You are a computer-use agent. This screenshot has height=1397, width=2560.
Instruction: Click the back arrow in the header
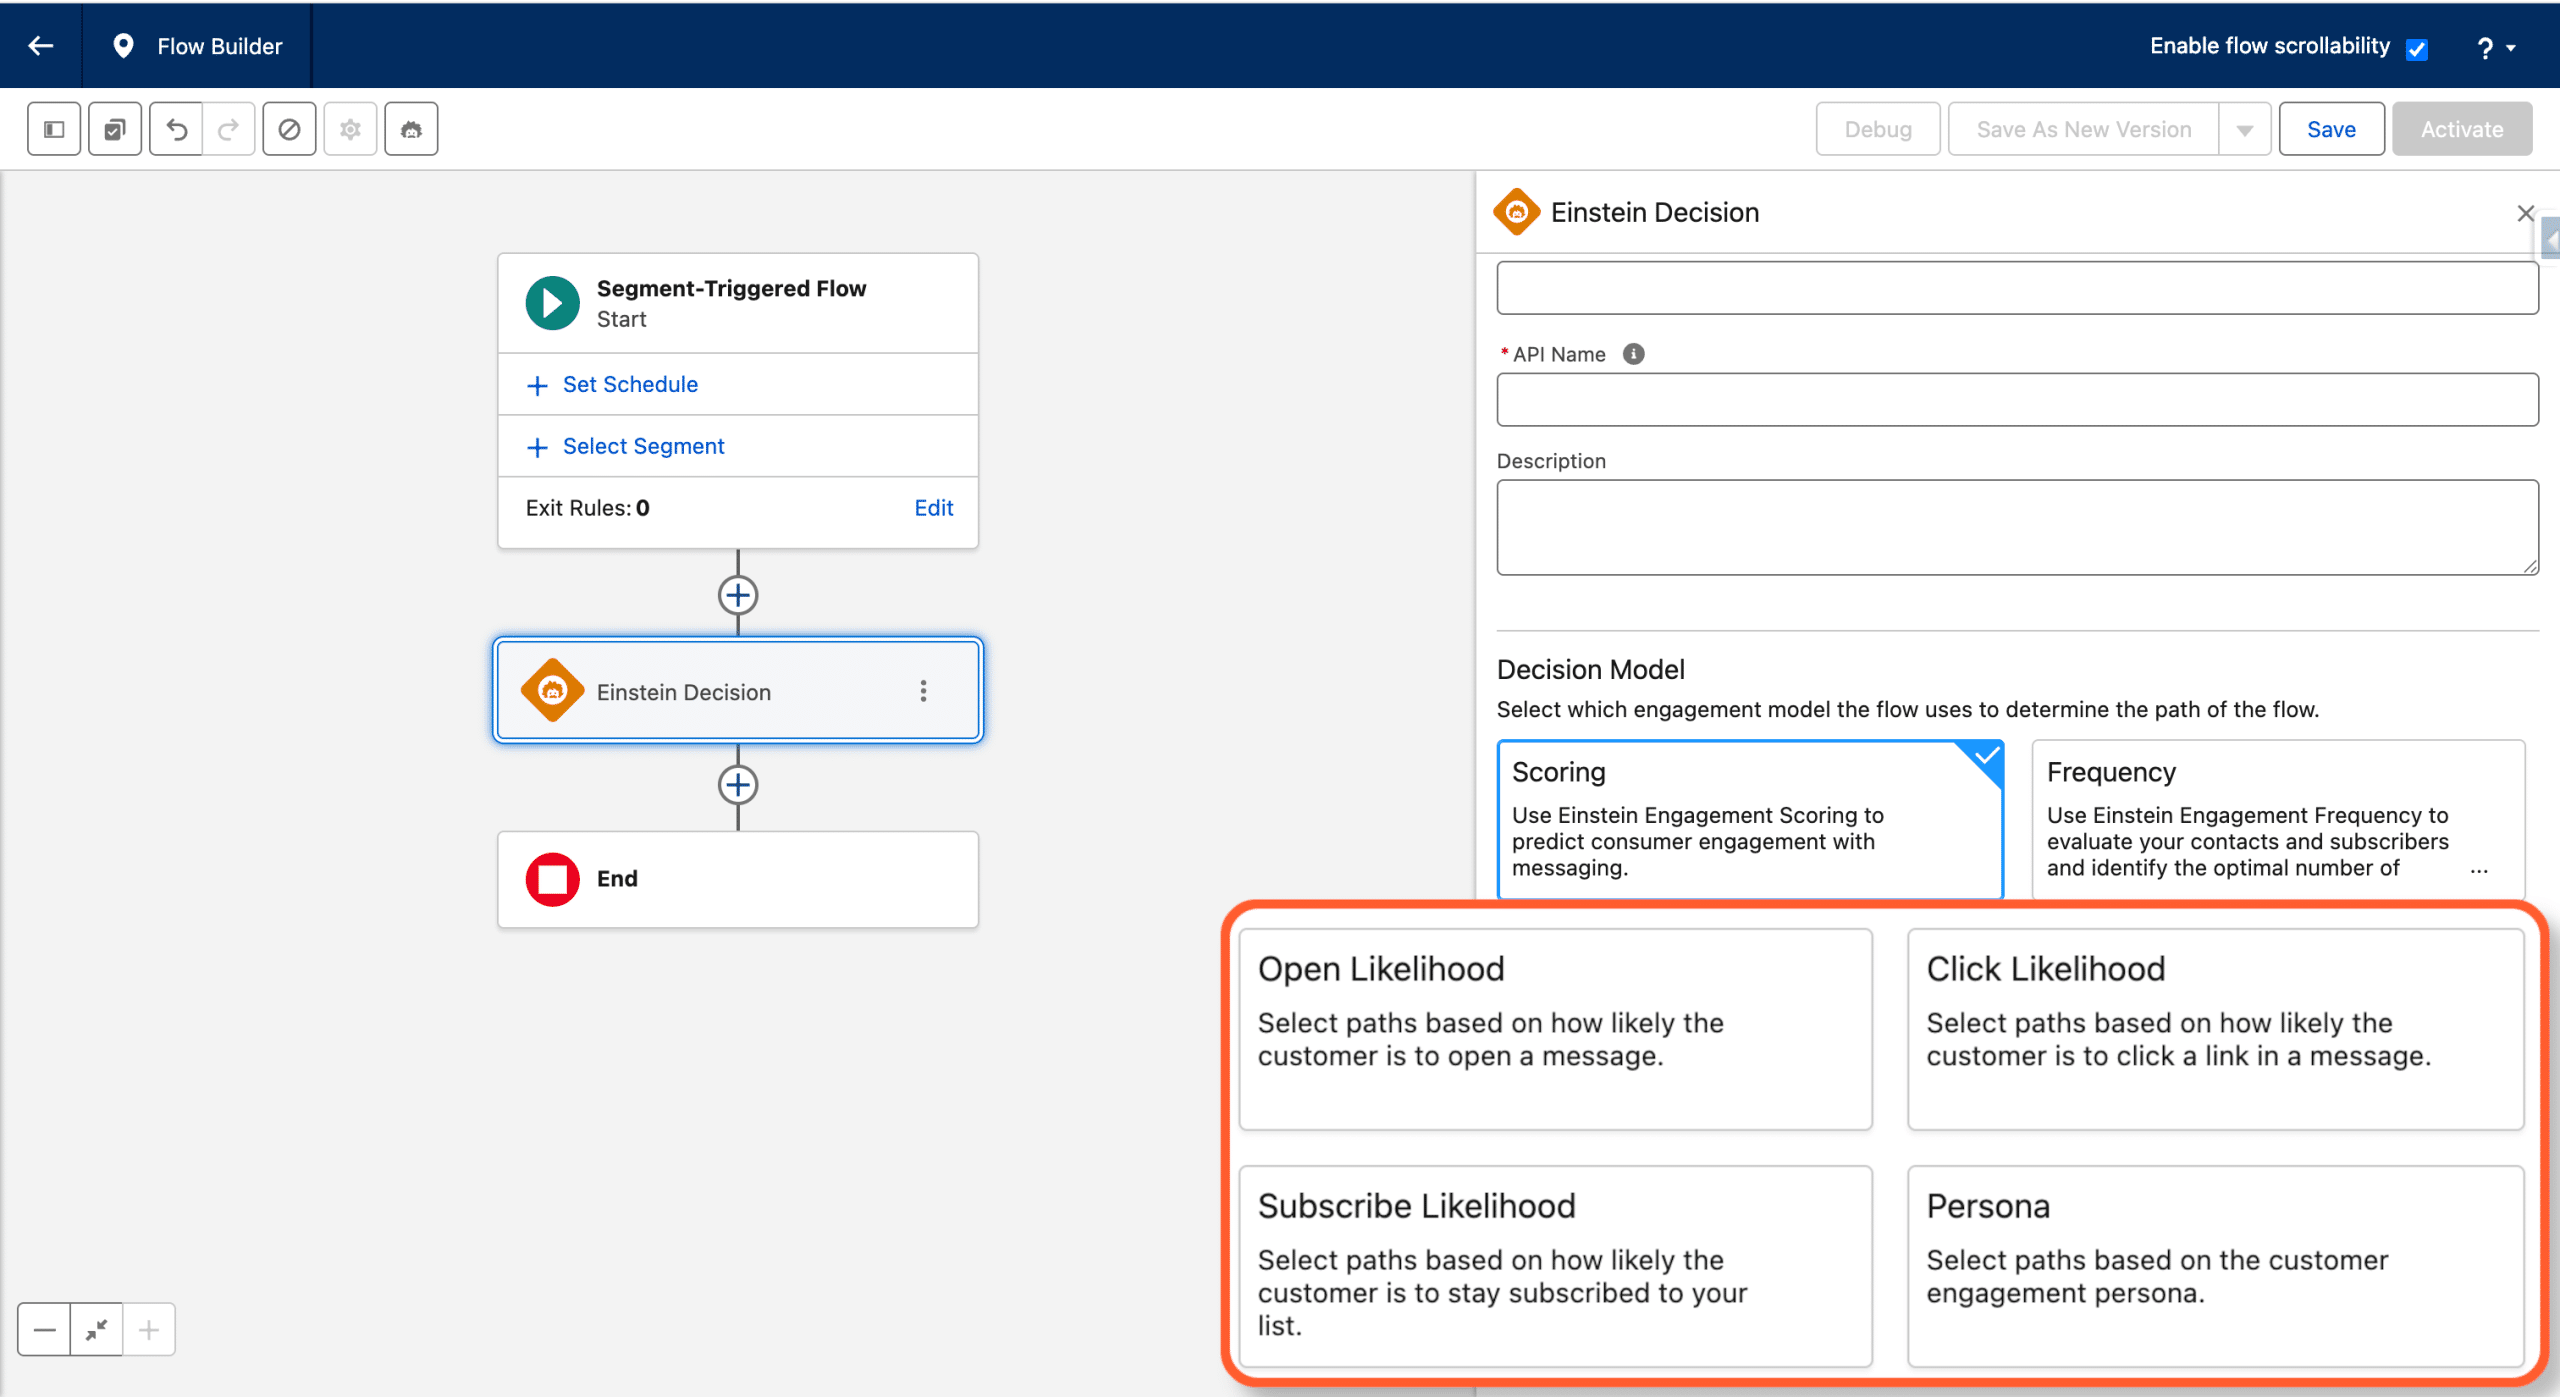coord(41,46)
